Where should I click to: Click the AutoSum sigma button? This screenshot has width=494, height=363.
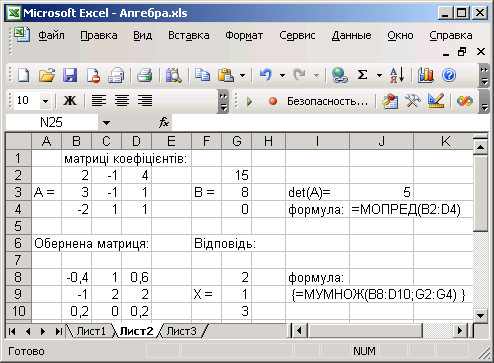coord(362,75)
